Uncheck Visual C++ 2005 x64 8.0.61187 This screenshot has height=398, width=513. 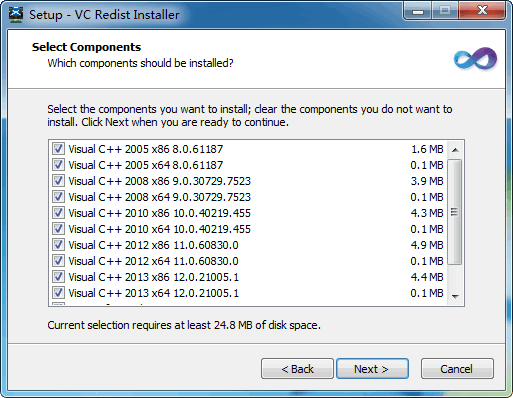click(x=58, y=165)
